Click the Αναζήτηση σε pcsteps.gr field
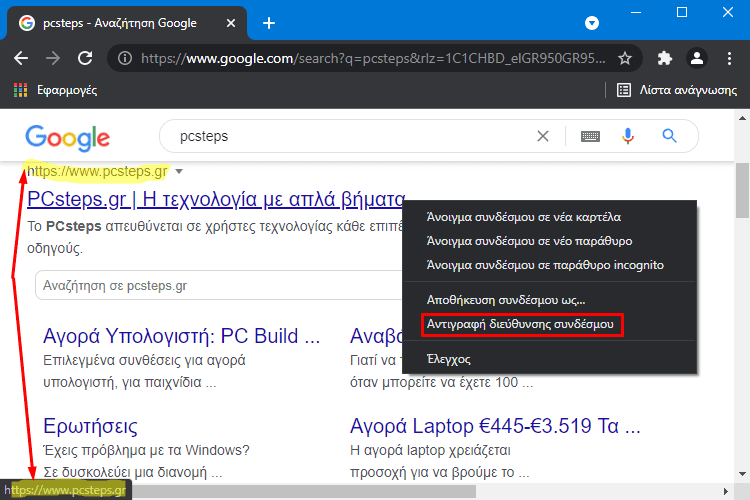The height and width of the screenshot is (500, 750). [219, 286]
